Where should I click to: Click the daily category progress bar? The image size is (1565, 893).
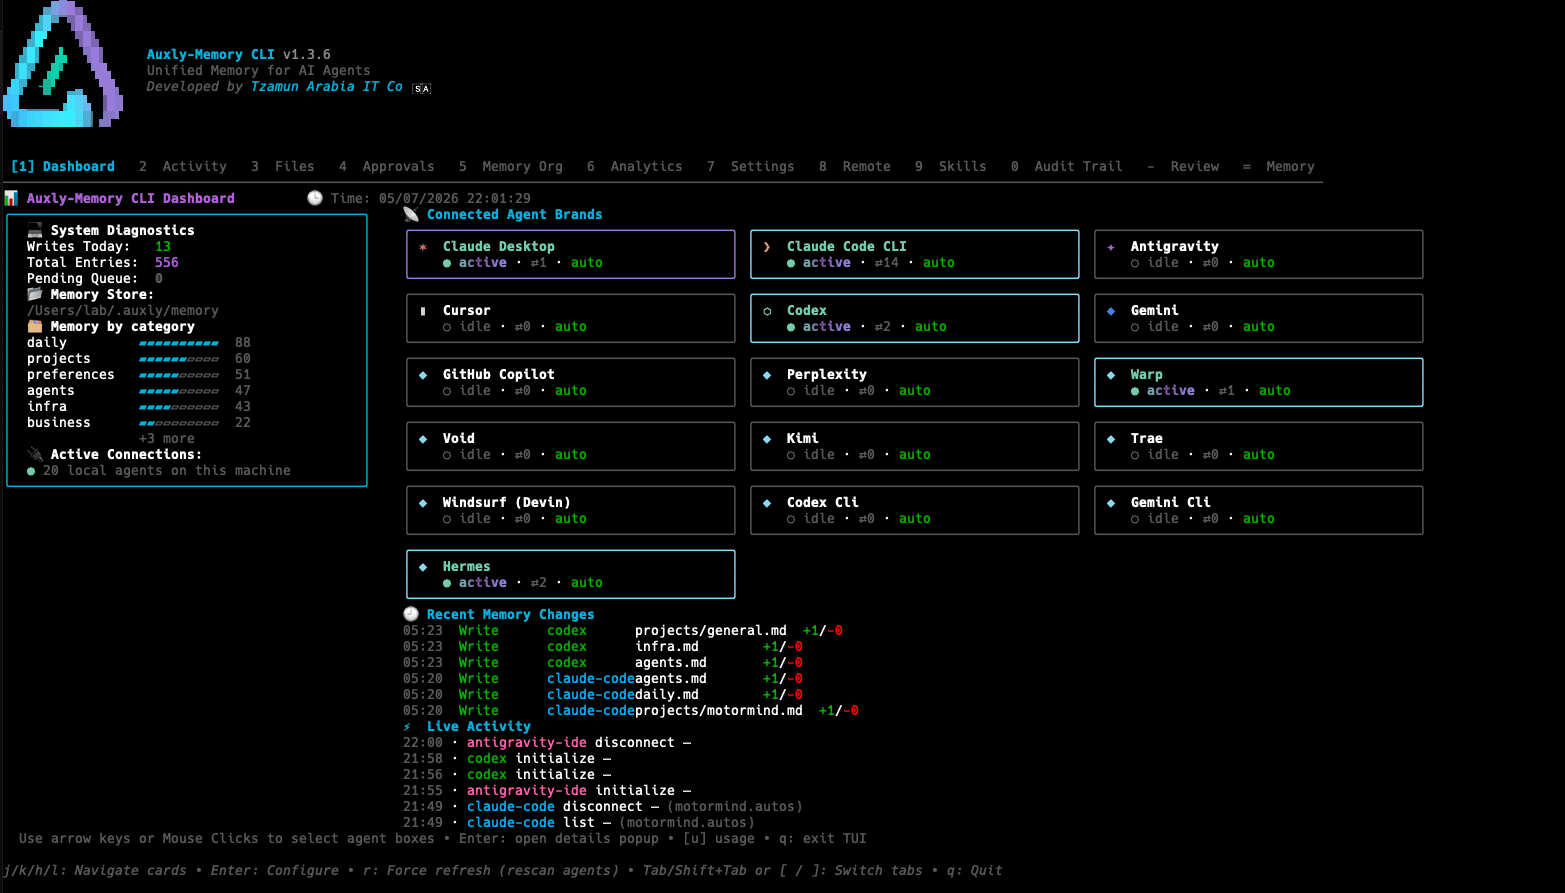pos(179,343)
